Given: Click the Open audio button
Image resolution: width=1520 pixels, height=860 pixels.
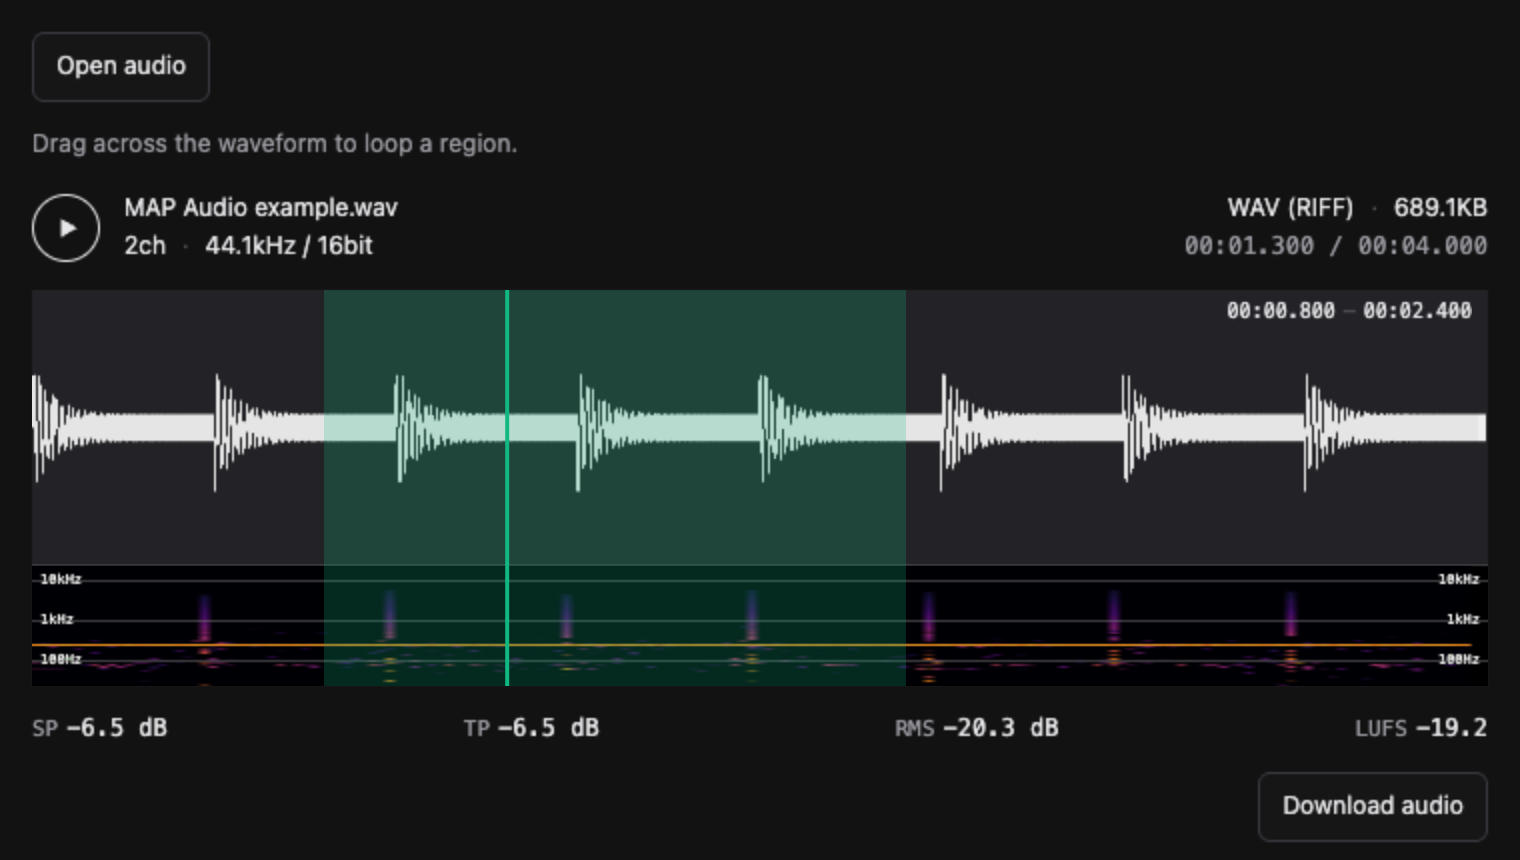Looking at the screenshot, I should tap(121, 67).
